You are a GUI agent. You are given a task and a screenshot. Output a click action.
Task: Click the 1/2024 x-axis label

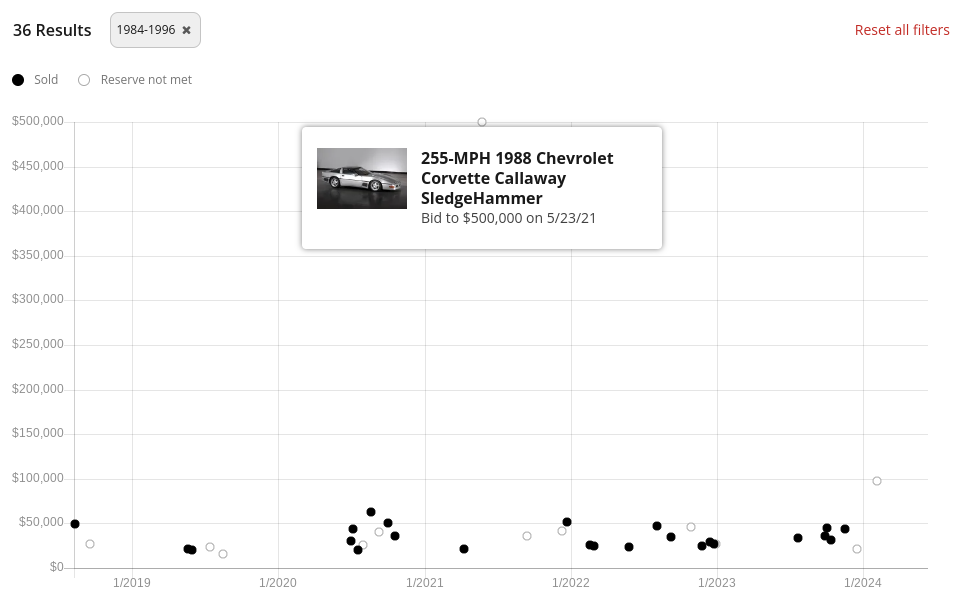[863, 583]
